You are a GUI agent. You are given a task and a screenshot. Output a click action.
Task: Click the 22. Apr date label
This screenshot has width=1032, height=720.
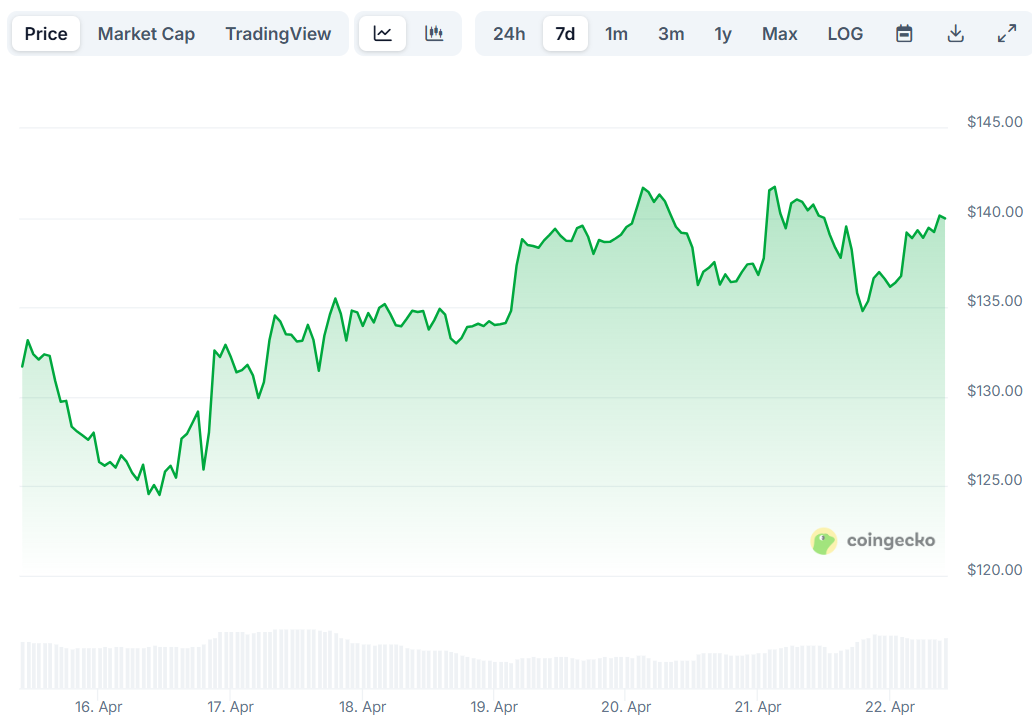pyautogui.click(x=889, y=707)
